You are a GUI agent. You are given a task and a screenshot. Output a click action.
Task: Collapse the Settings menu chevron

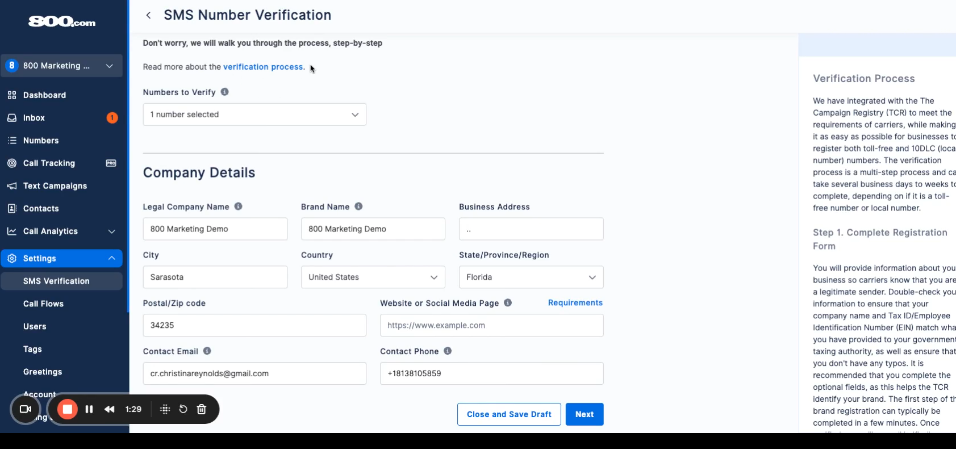(112, 258)
